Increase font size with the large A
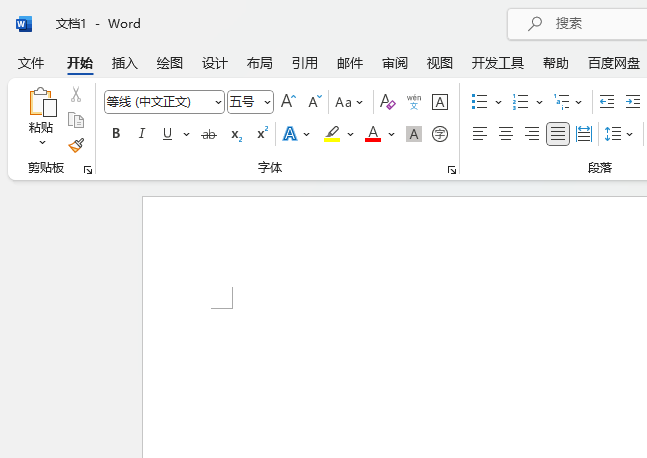The image size is (647, 458). 288,101
